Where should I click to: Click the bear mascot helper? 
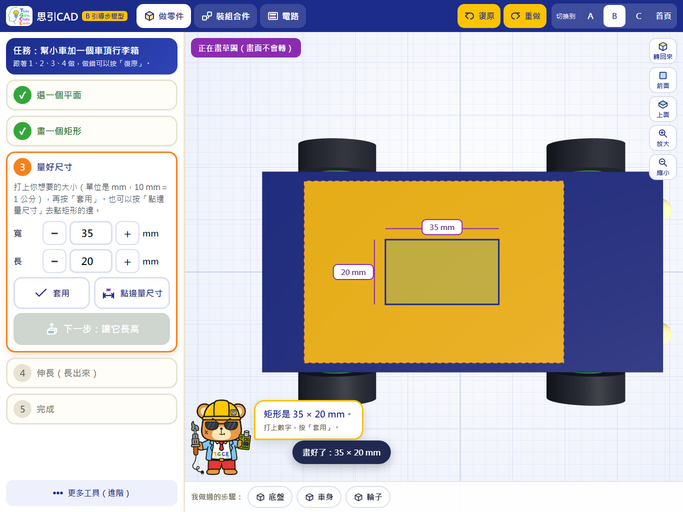221,437
